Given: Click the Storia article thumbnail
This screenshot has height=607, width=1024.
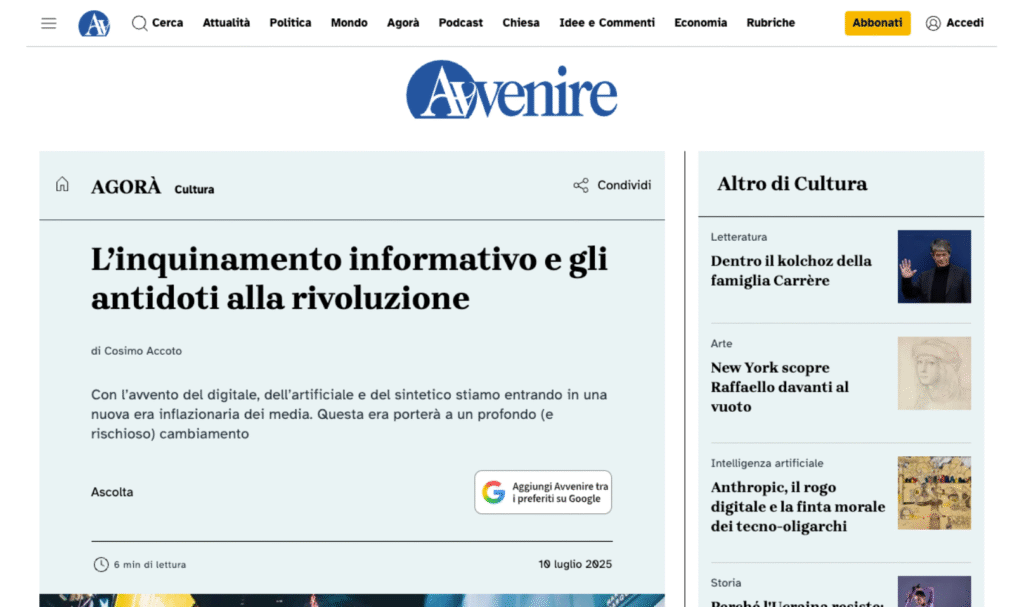Looking at the screenshot, I should [934, 591].
